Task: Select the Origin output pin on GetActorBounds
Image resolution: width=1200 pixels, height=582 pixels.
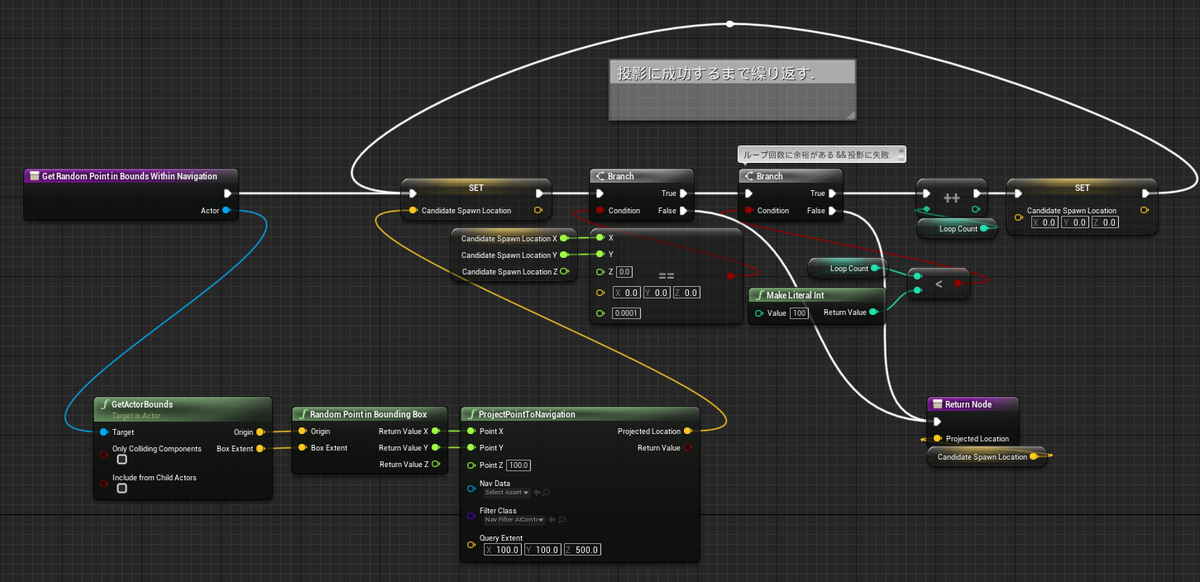Action: coord(261,432)
